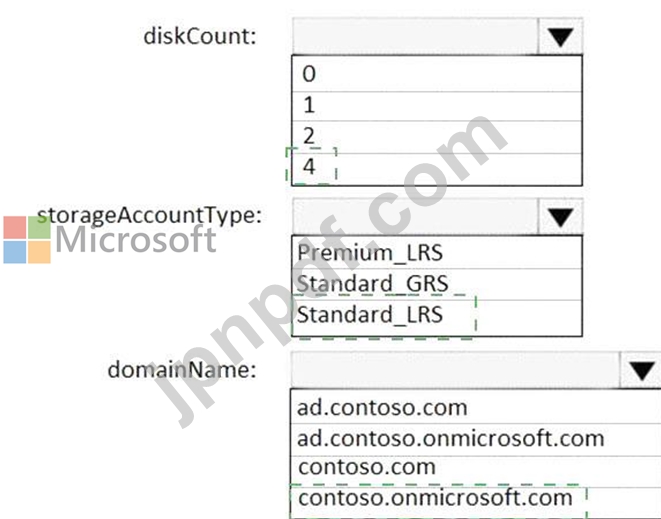Click the storageAccountType combo box field
Viewport: 661px width, 519px height.
click(x=415, y=217)
